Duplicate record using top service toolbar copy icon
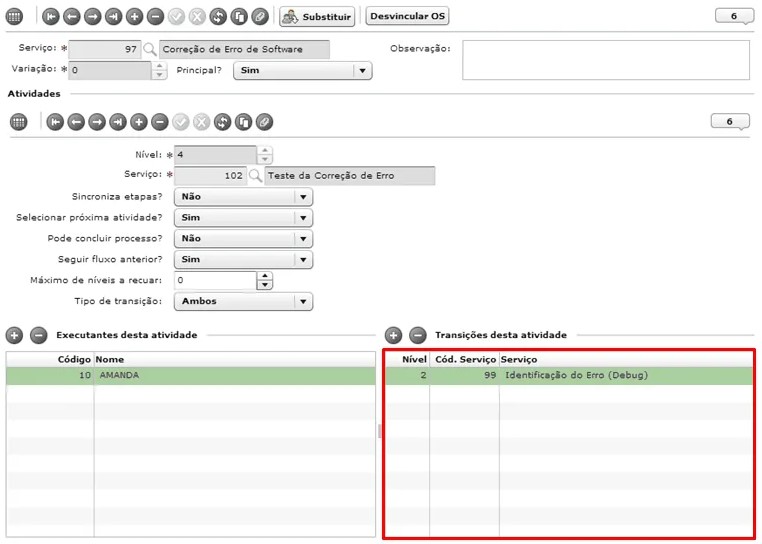The height and width of the screenshot is (544, 762). [239, 17]
